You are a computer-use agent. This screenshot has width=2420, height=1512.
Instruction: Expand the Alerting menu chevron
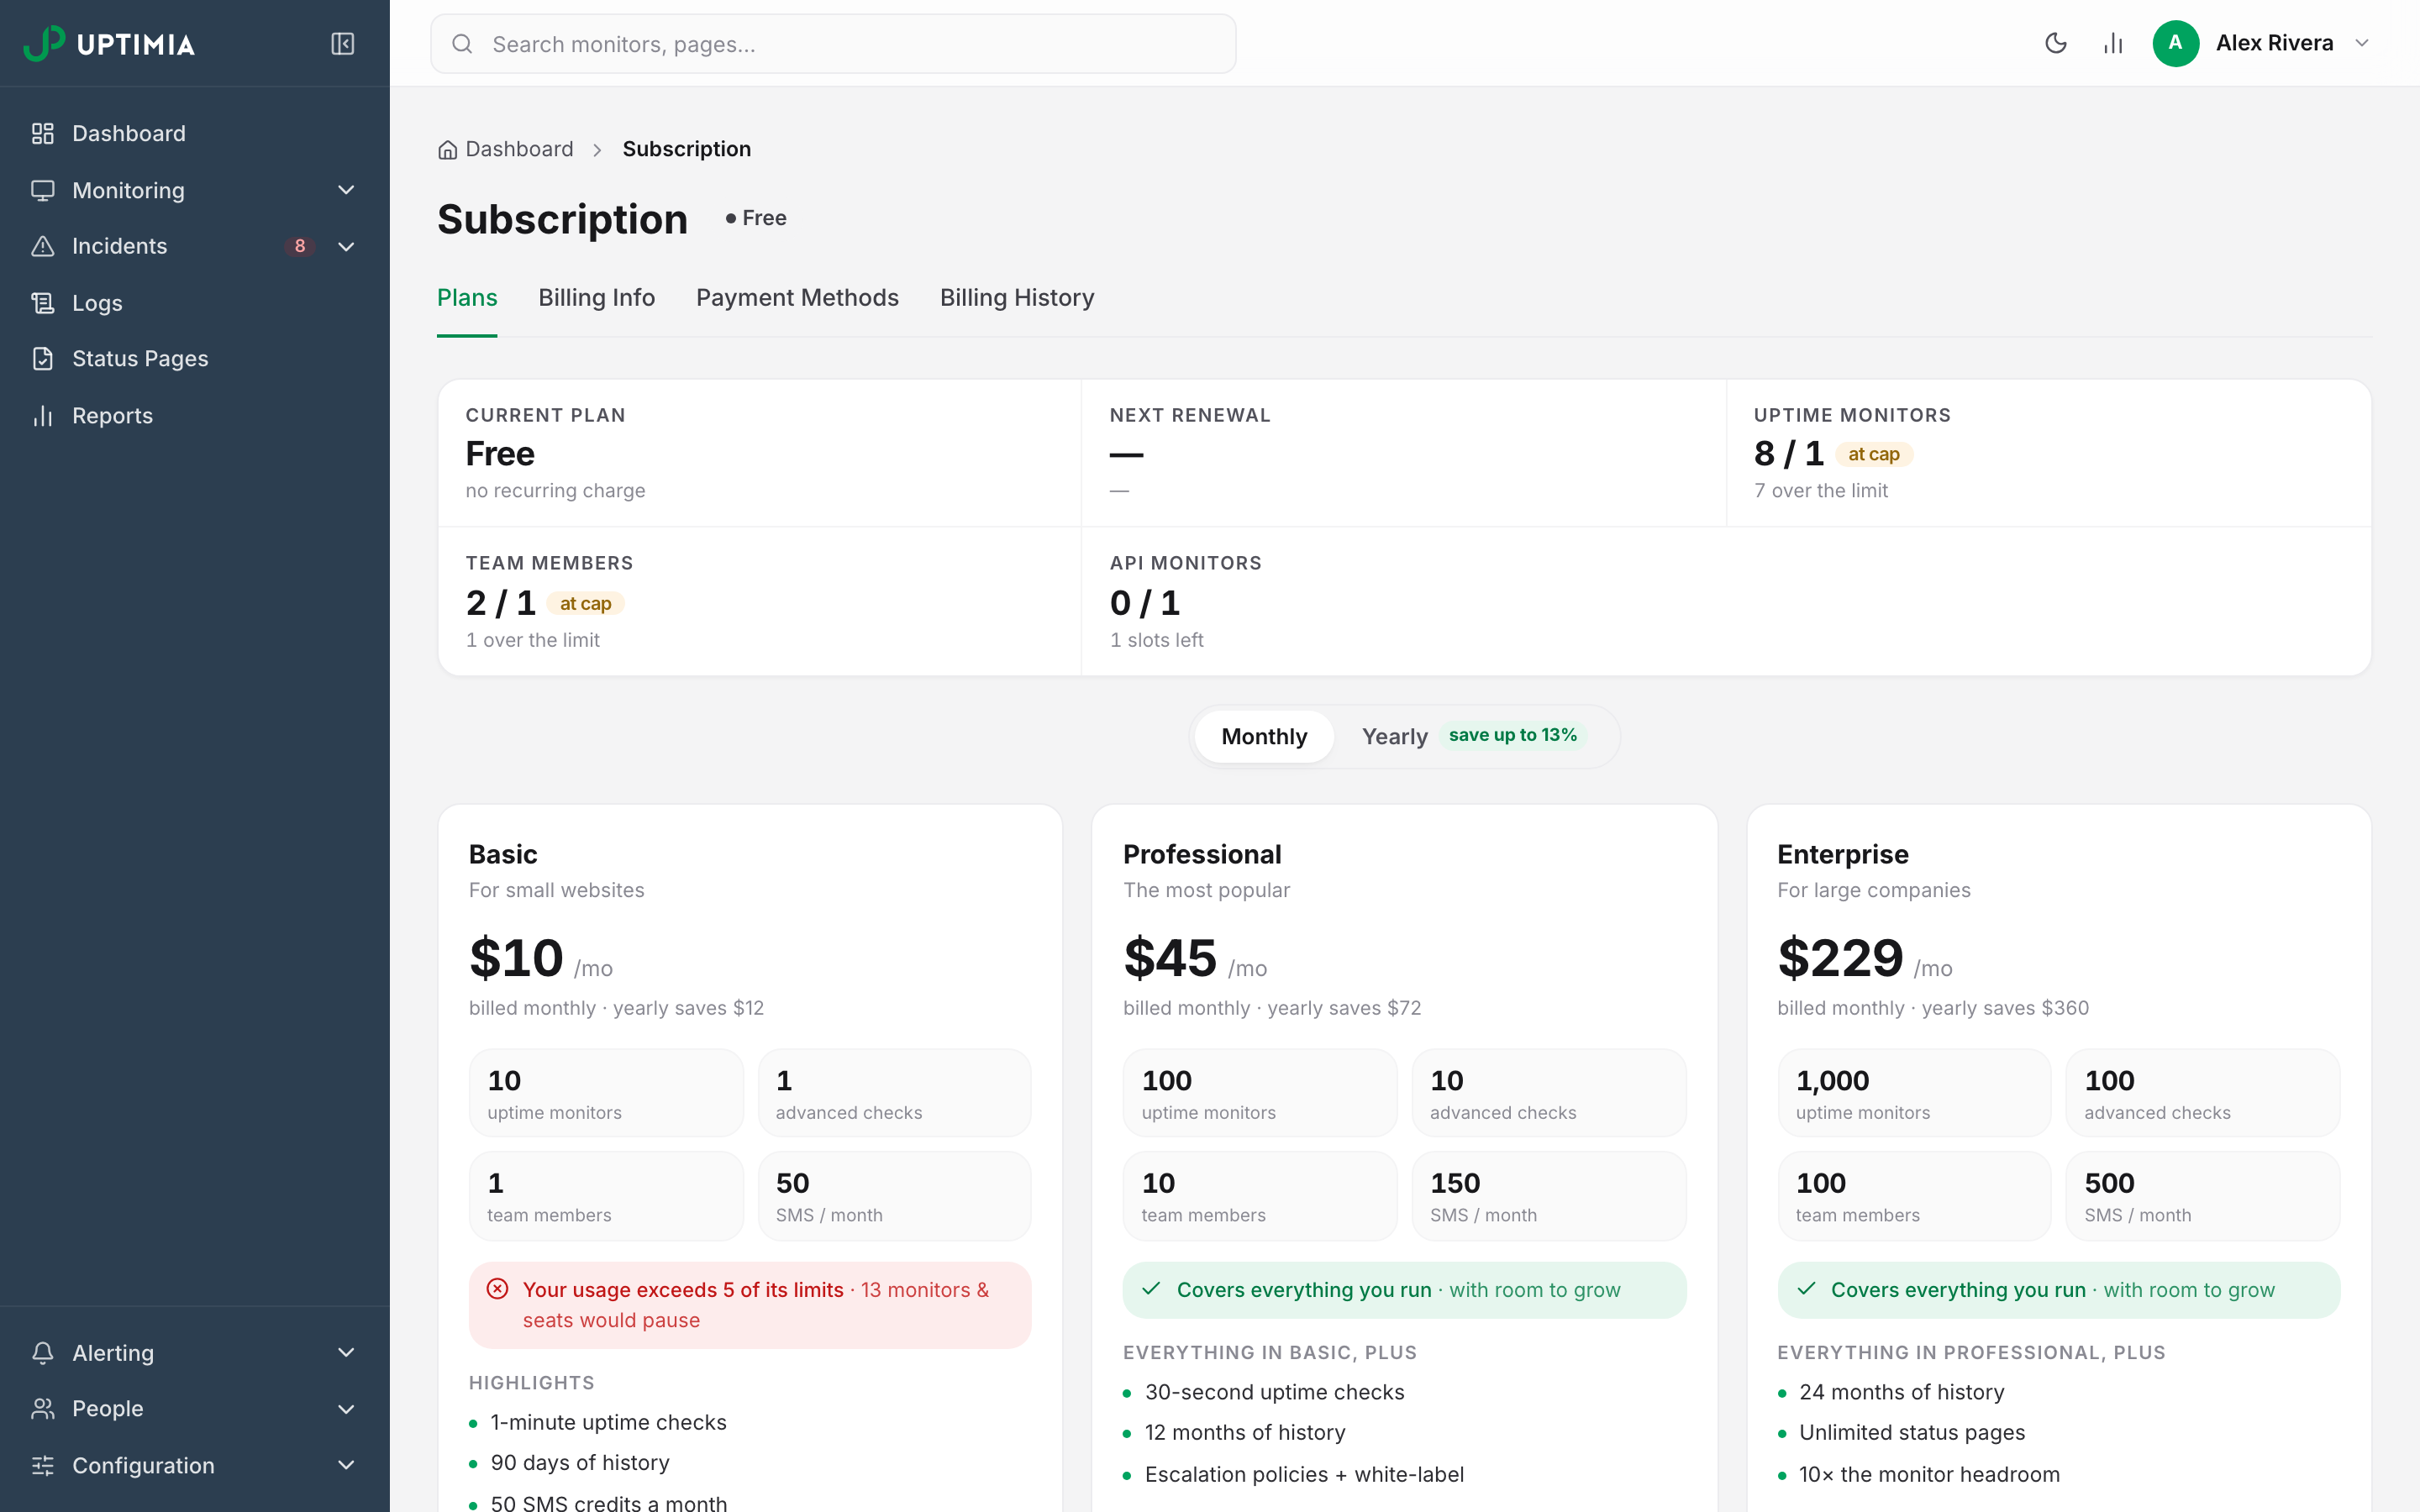coord(346,1353)
